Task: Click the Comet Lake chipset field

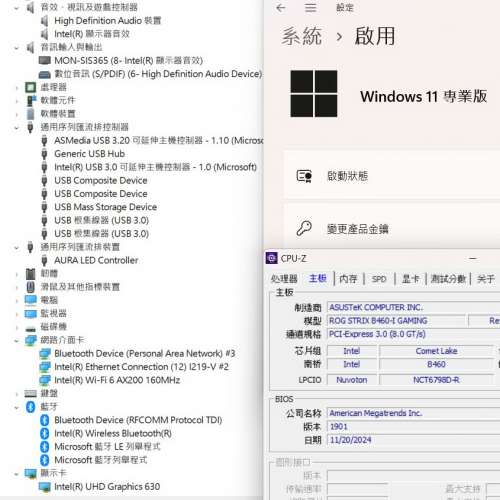Action: 436,351
